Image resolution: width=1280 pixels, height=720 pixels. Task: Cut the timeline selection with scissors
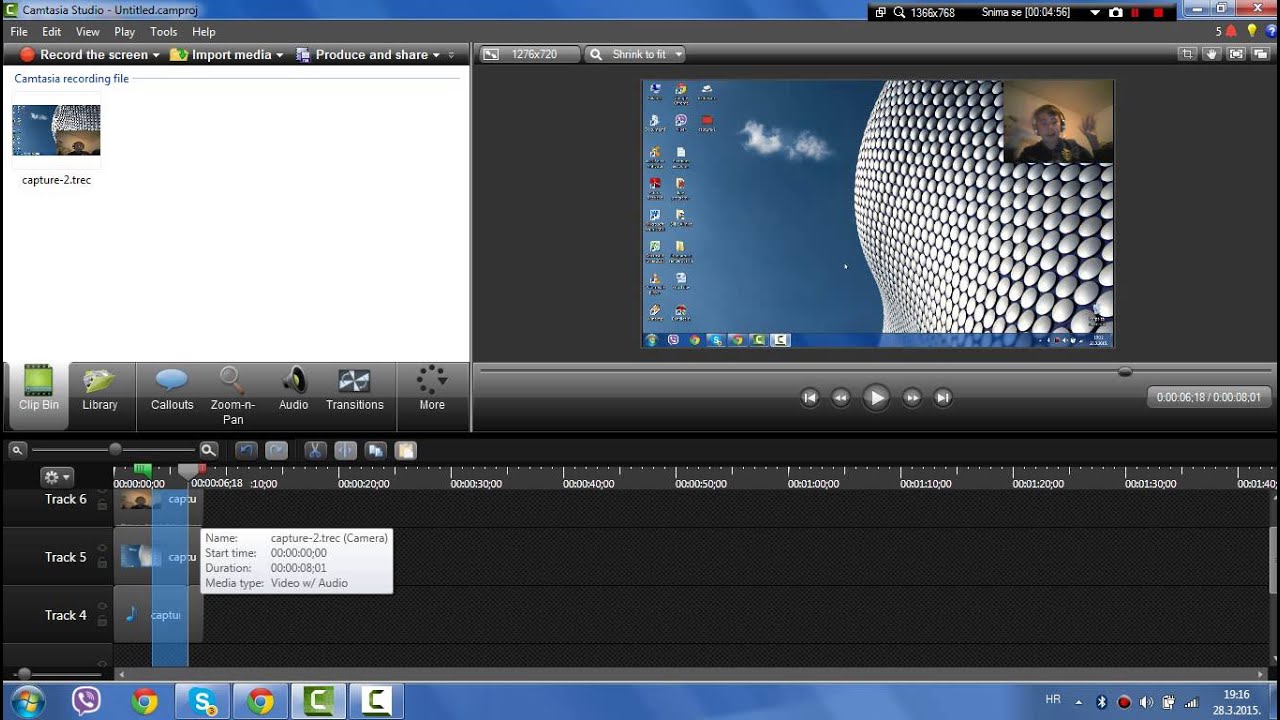coord(315,450)
